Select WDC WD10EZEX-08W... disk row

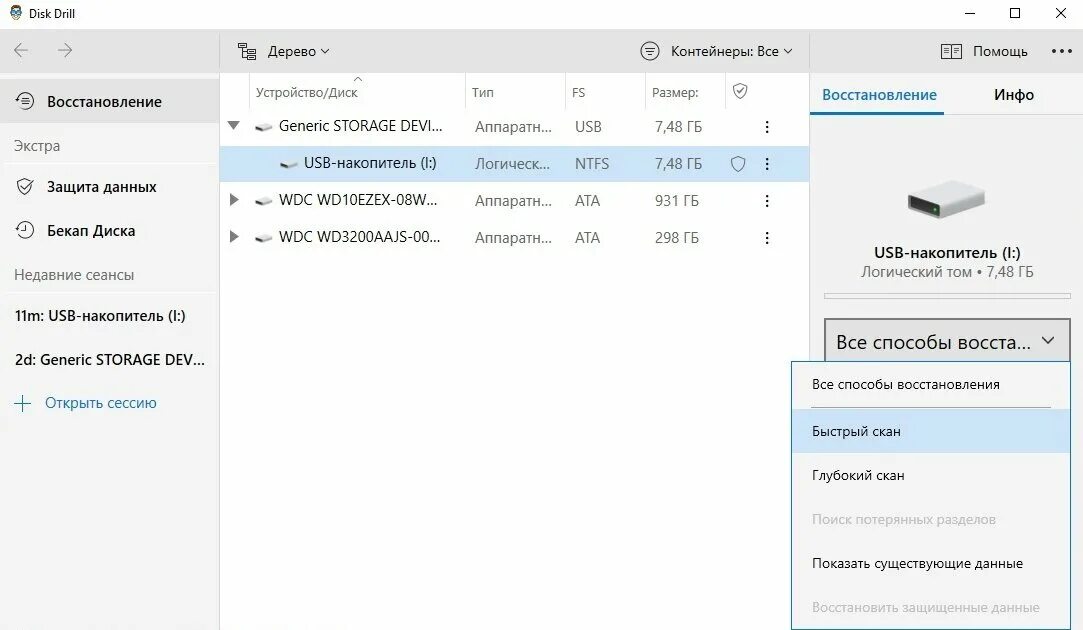pos(514,200)
